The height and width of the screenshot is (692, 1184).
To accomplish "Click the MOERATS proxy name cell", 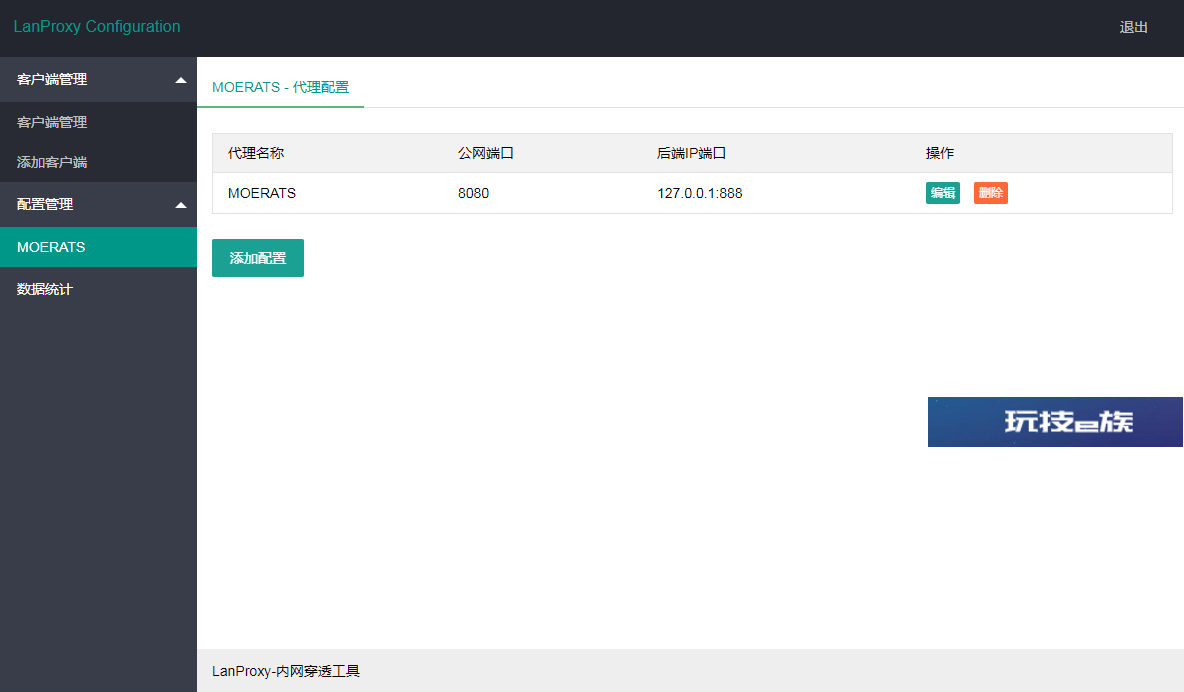I will [262, 193].
